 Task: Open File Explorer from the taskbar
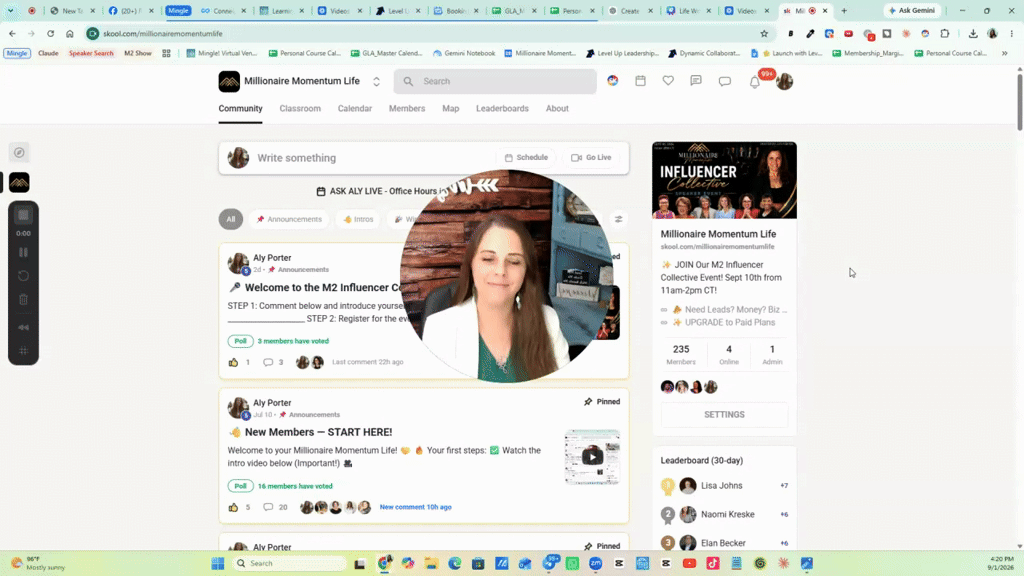pyautogui.click(x=431, y=563)
